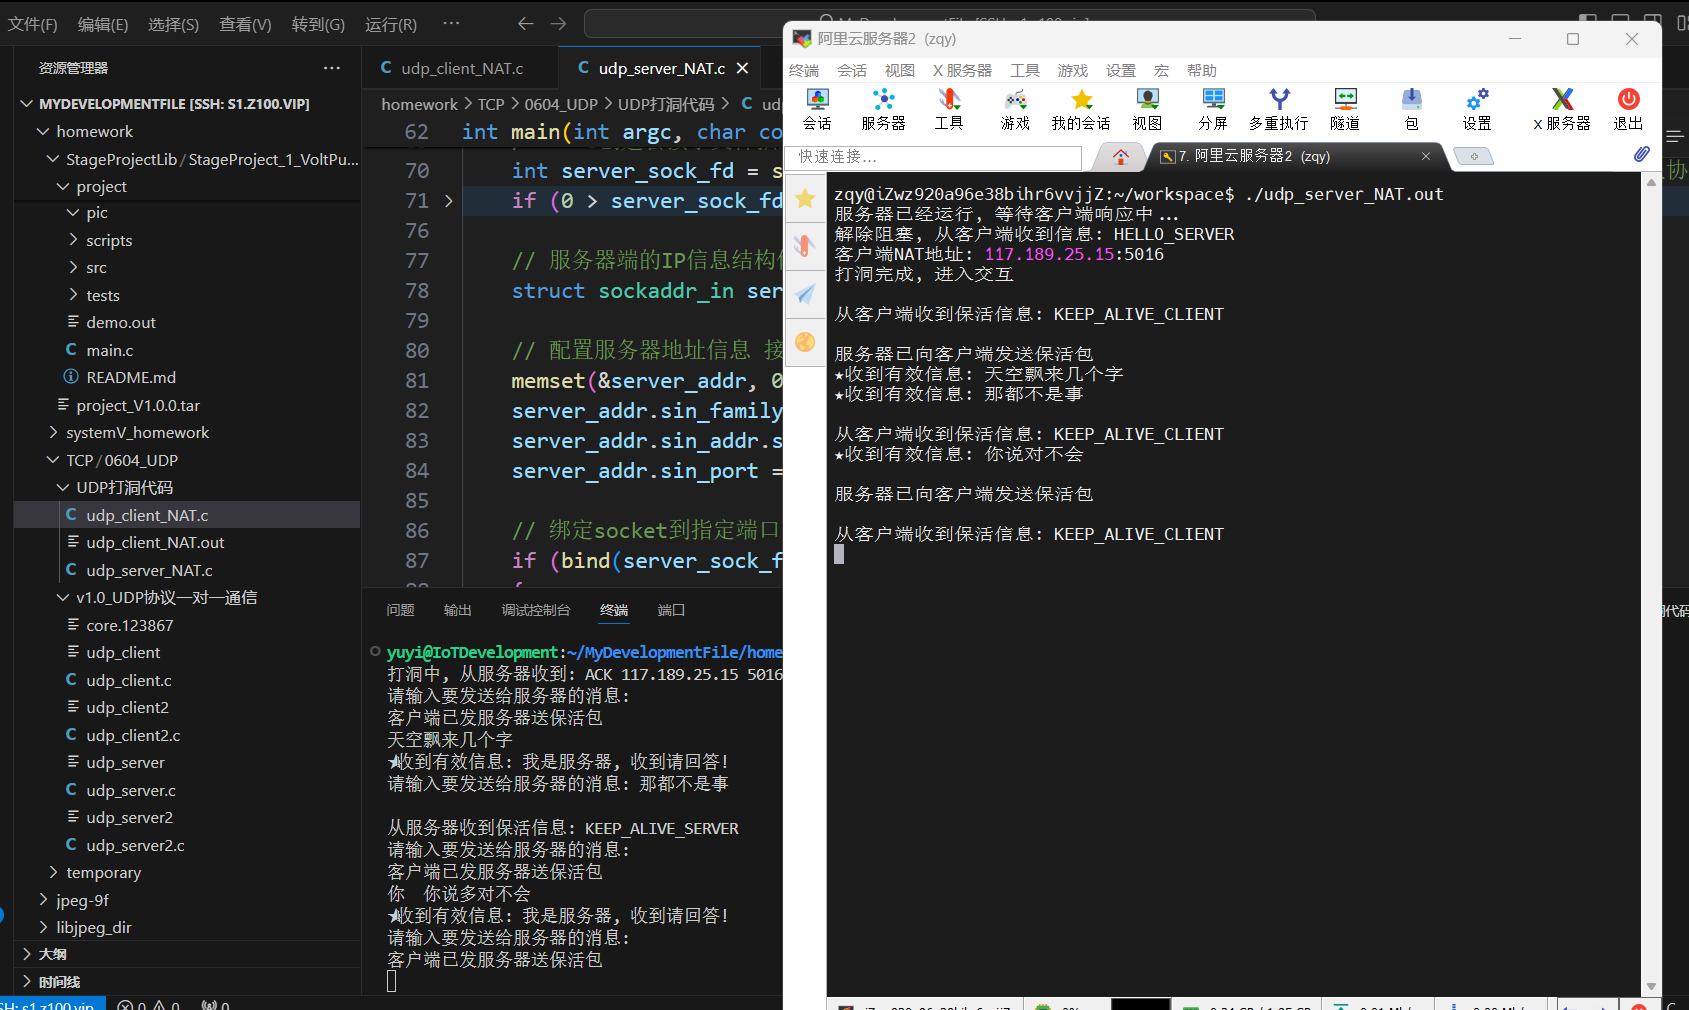Click the 退出 exit power icon

1628,109
